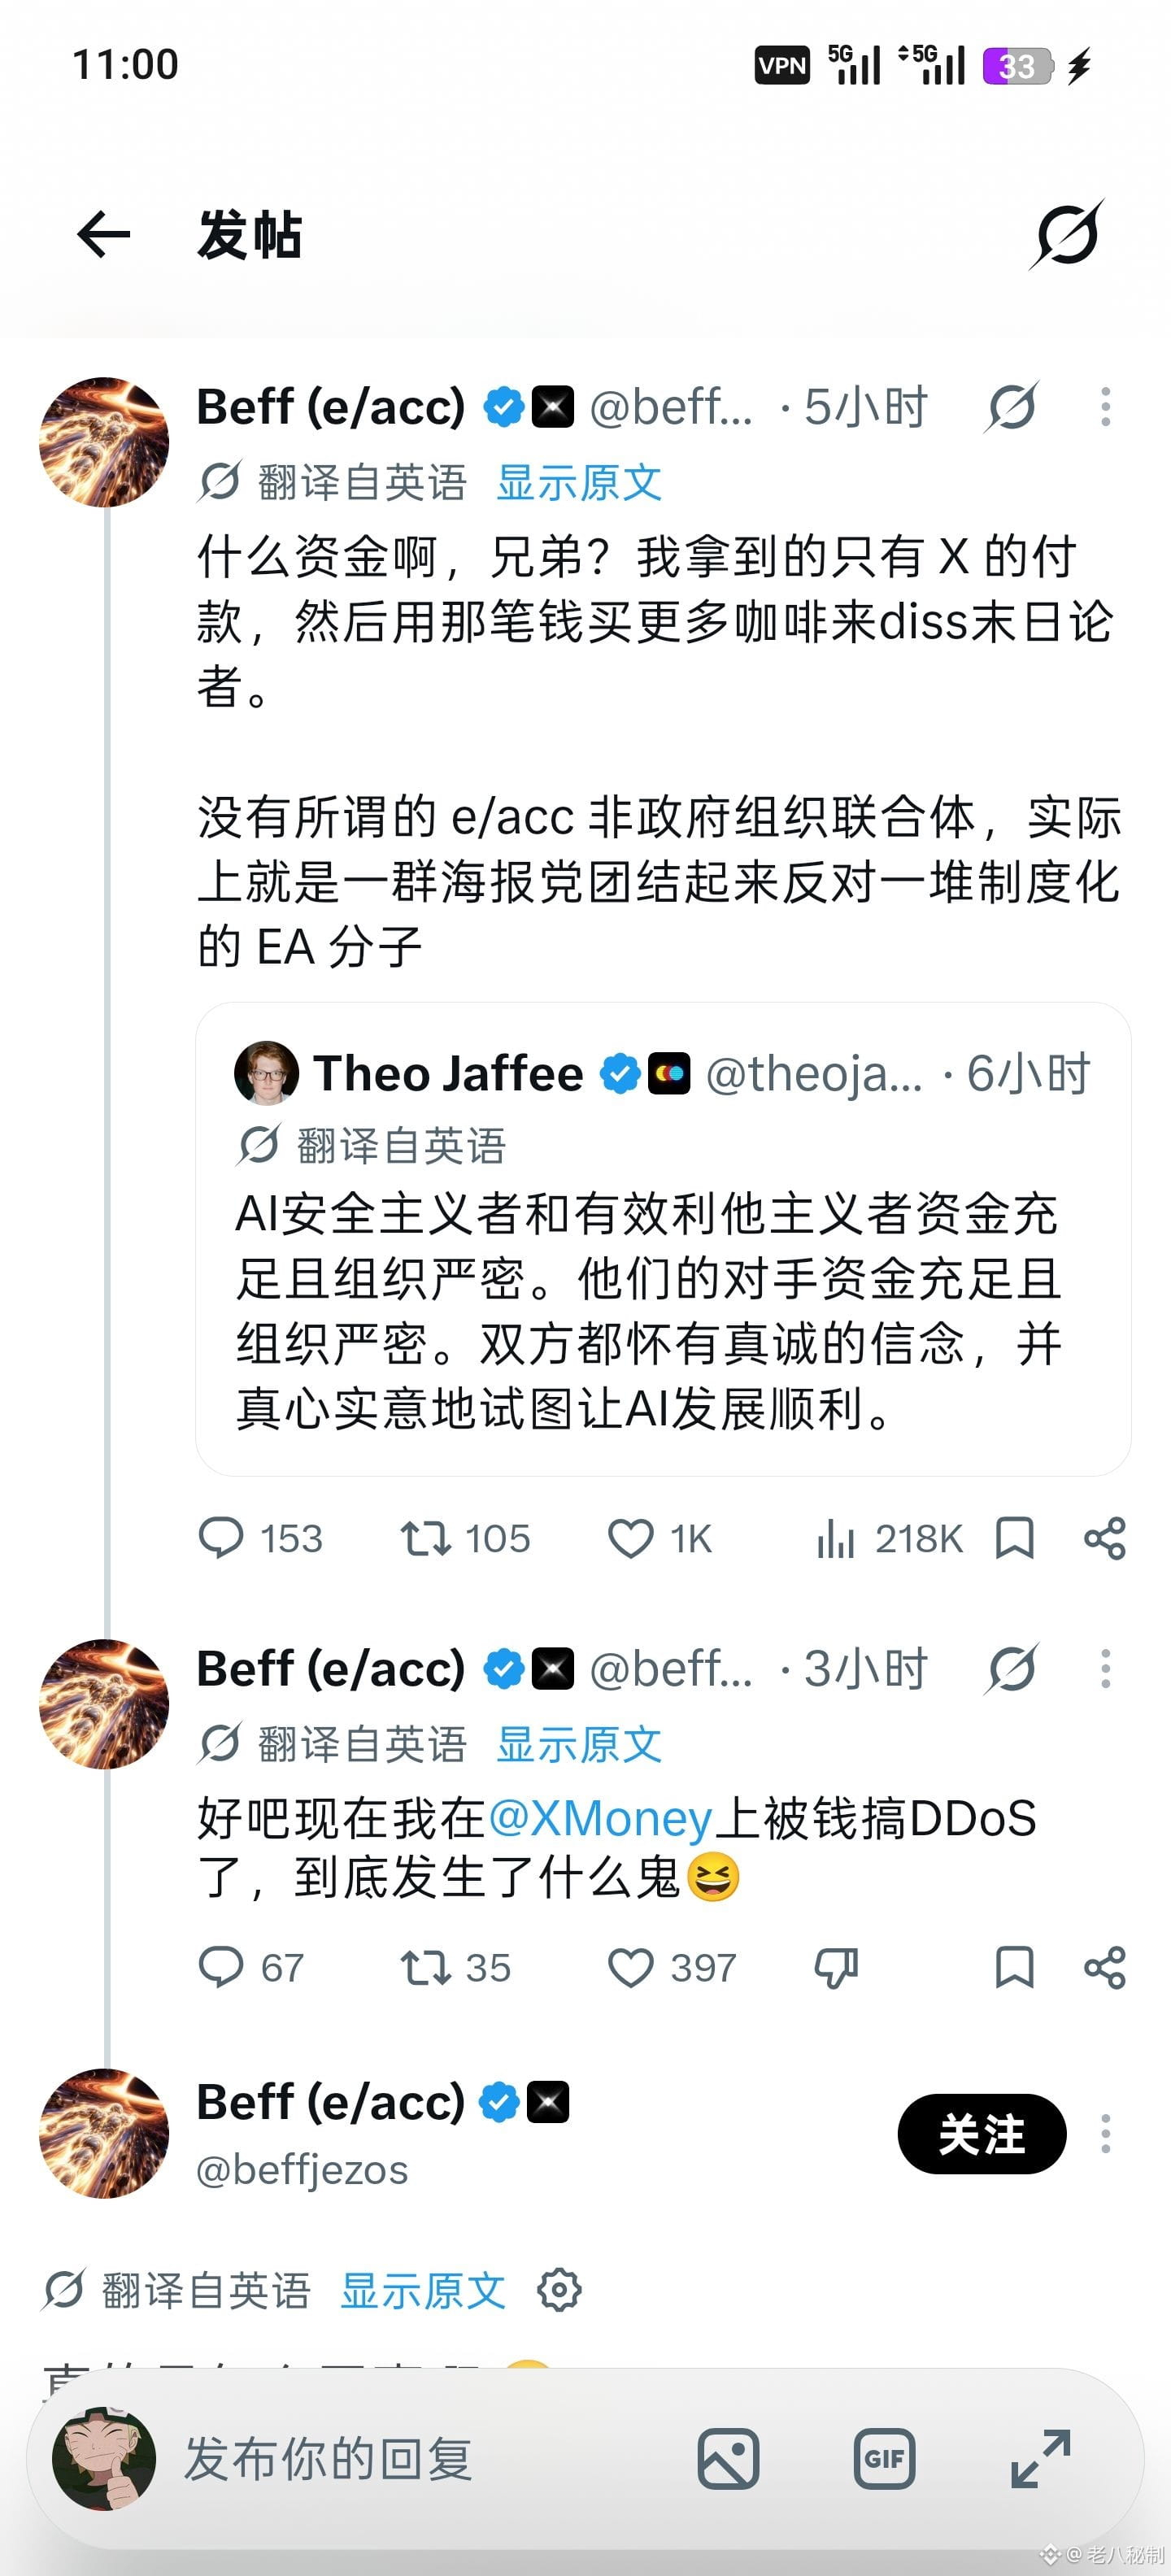The image size is (1171, 2576).
Task: Like the post with 397 likes
Action: (x=672, y=1968)
